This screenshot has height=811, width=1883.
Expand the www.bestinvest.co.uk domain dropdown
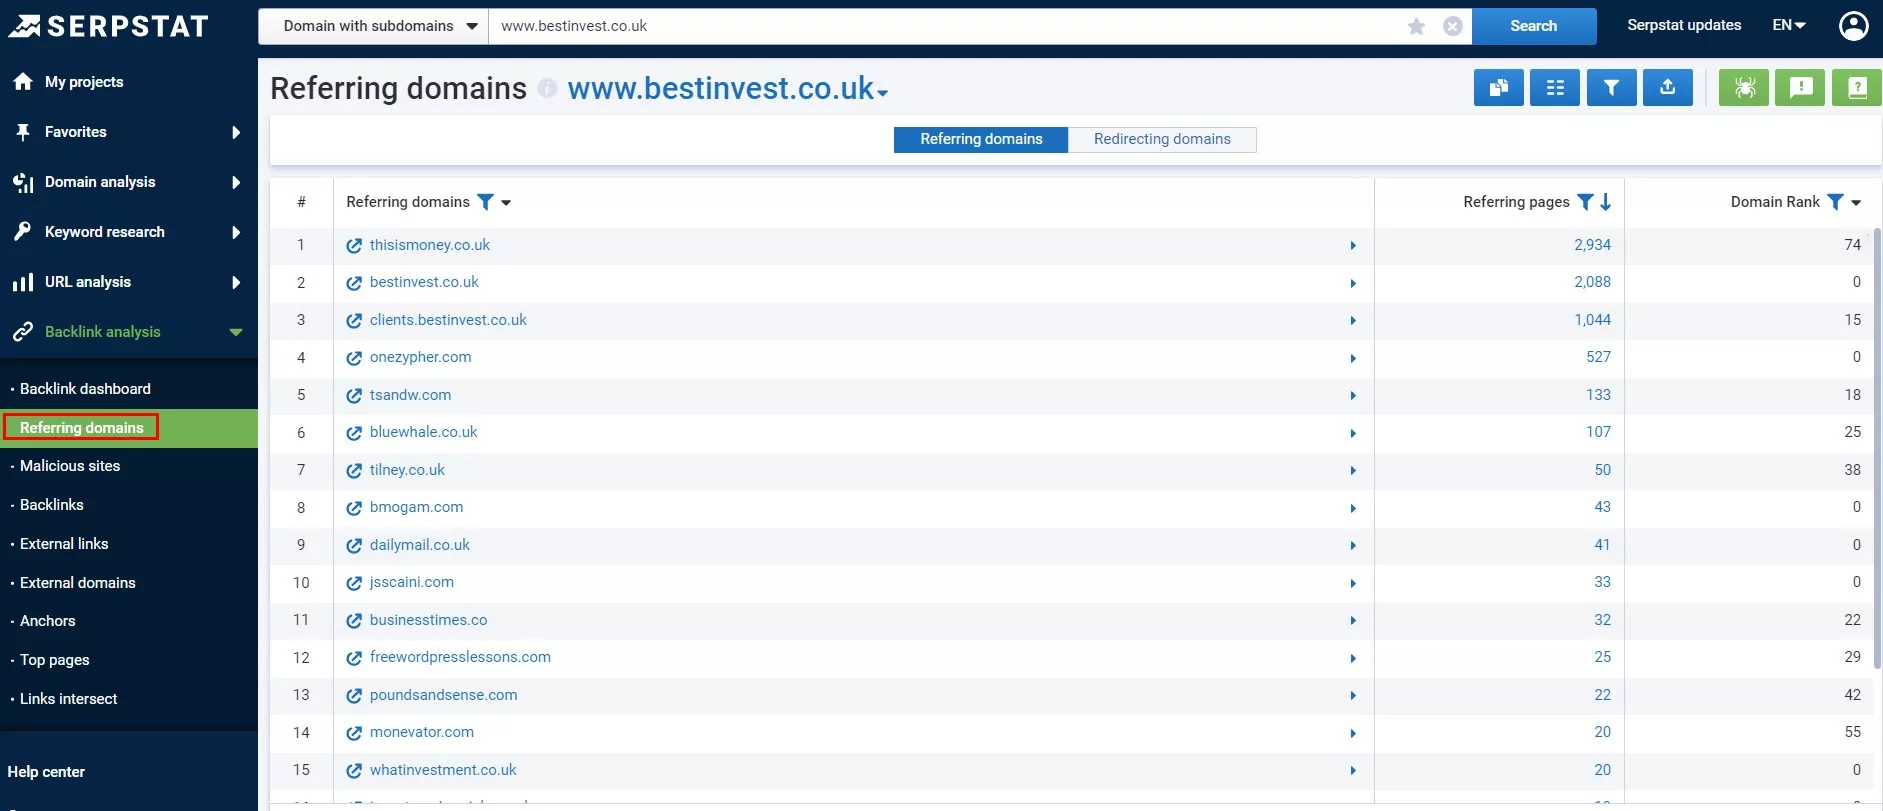click(x=883, y=93)
